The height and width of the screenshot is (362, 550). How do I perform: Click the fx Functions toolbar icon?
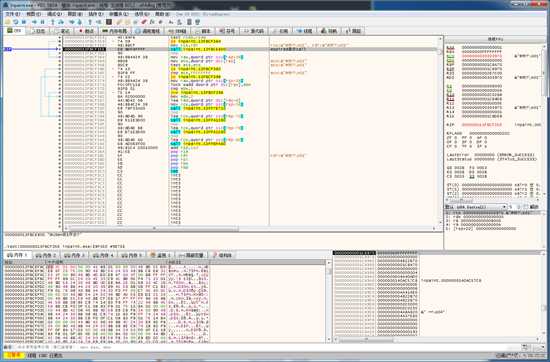(152, 22)
